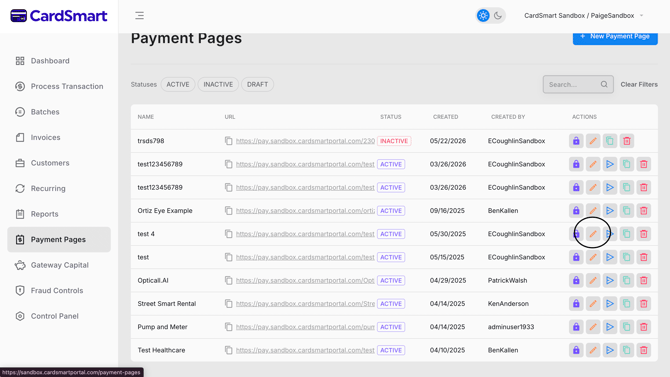
Task: Edit the Pump and Meter page
Action: click(593, 327)
